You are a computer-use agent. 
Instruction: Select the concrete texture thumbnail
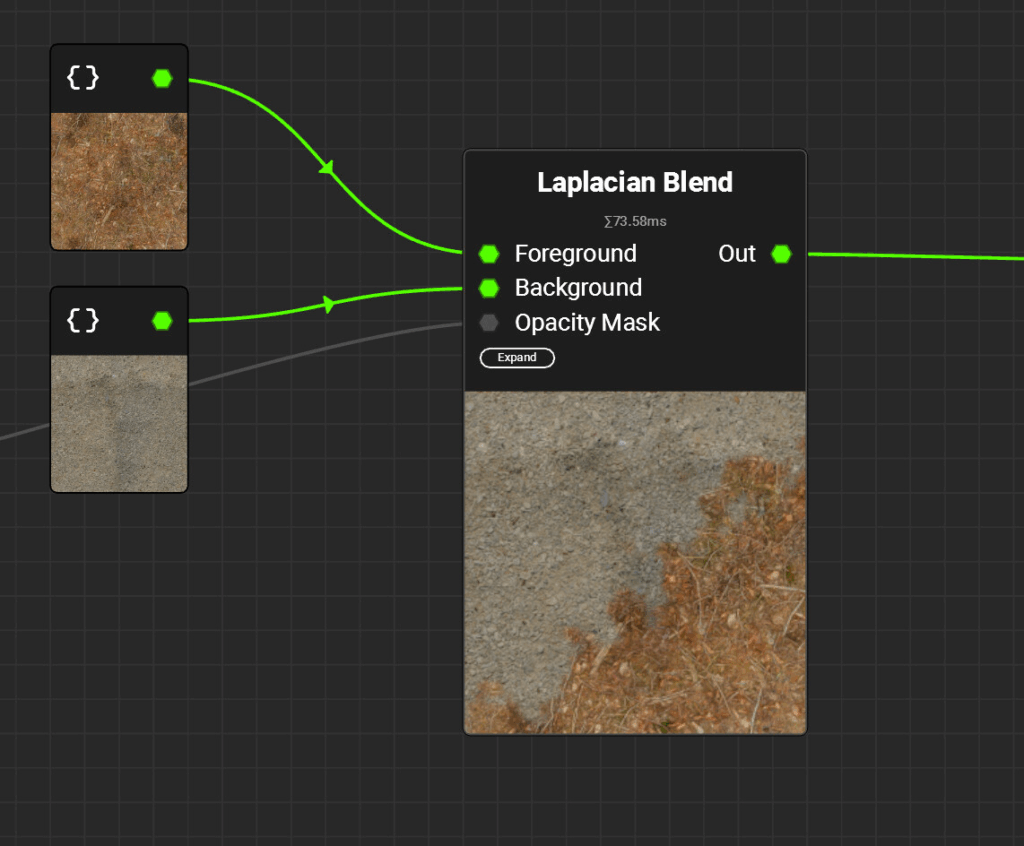point(119,423)
